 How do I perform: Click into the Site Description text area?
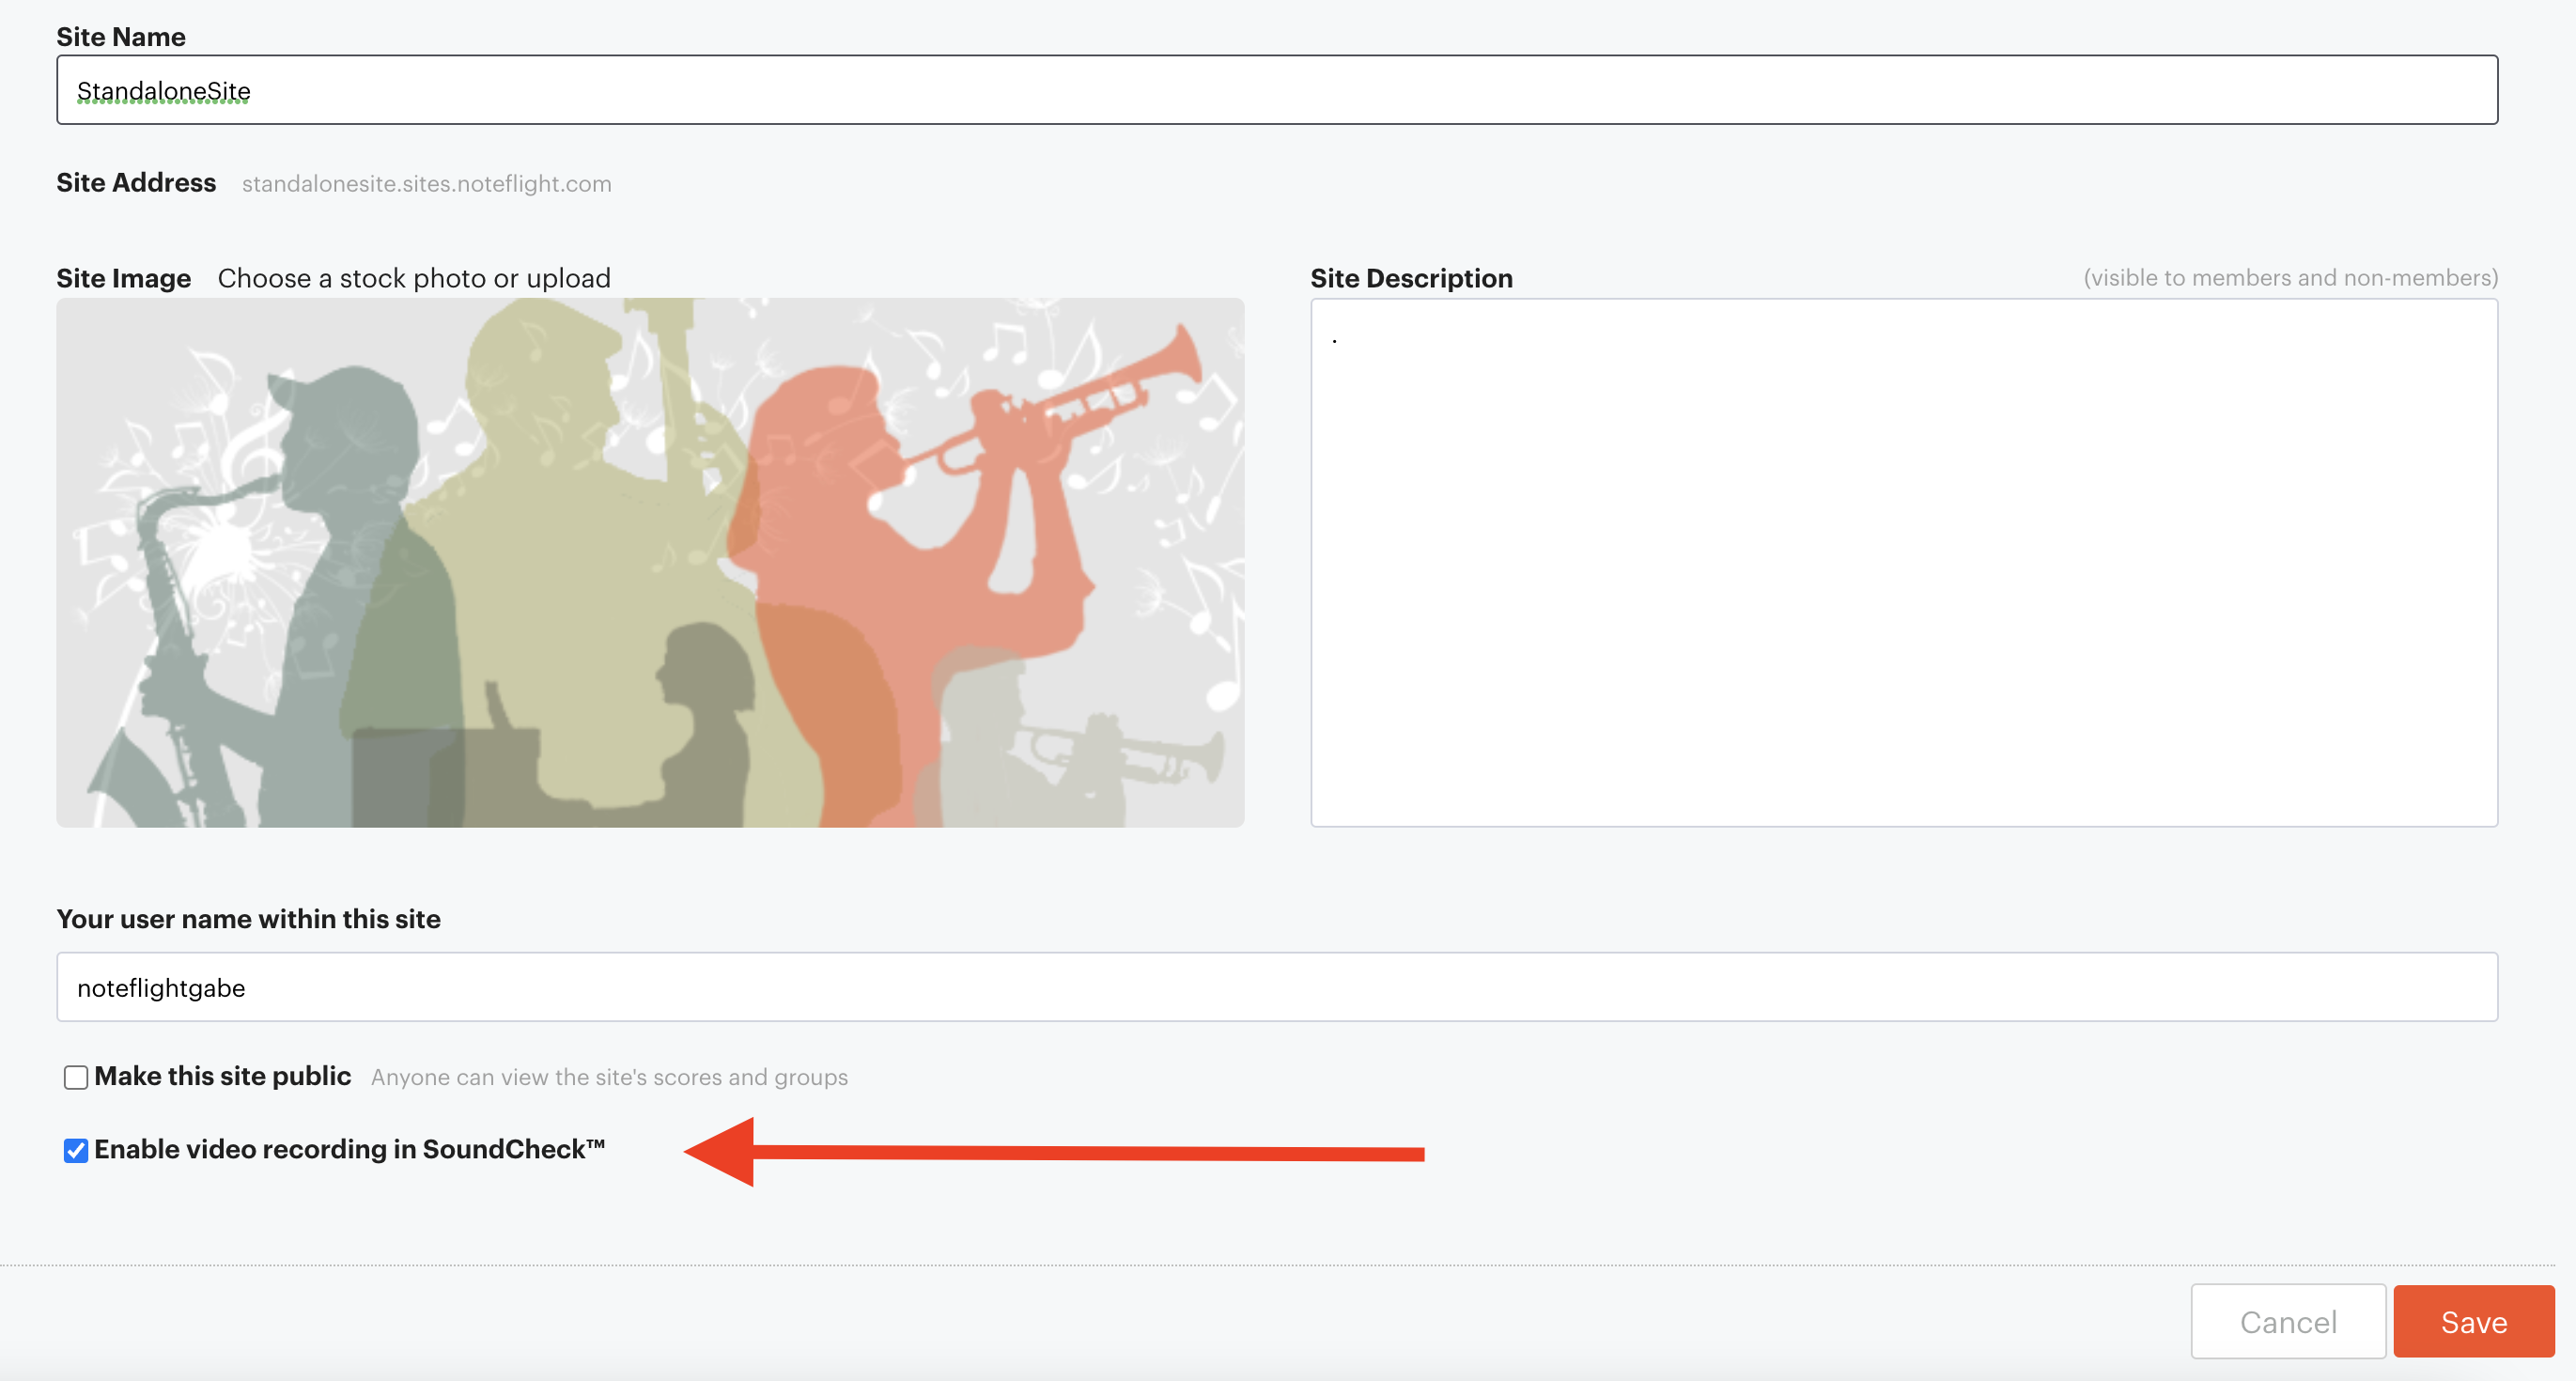click(x=1904, y=562)
